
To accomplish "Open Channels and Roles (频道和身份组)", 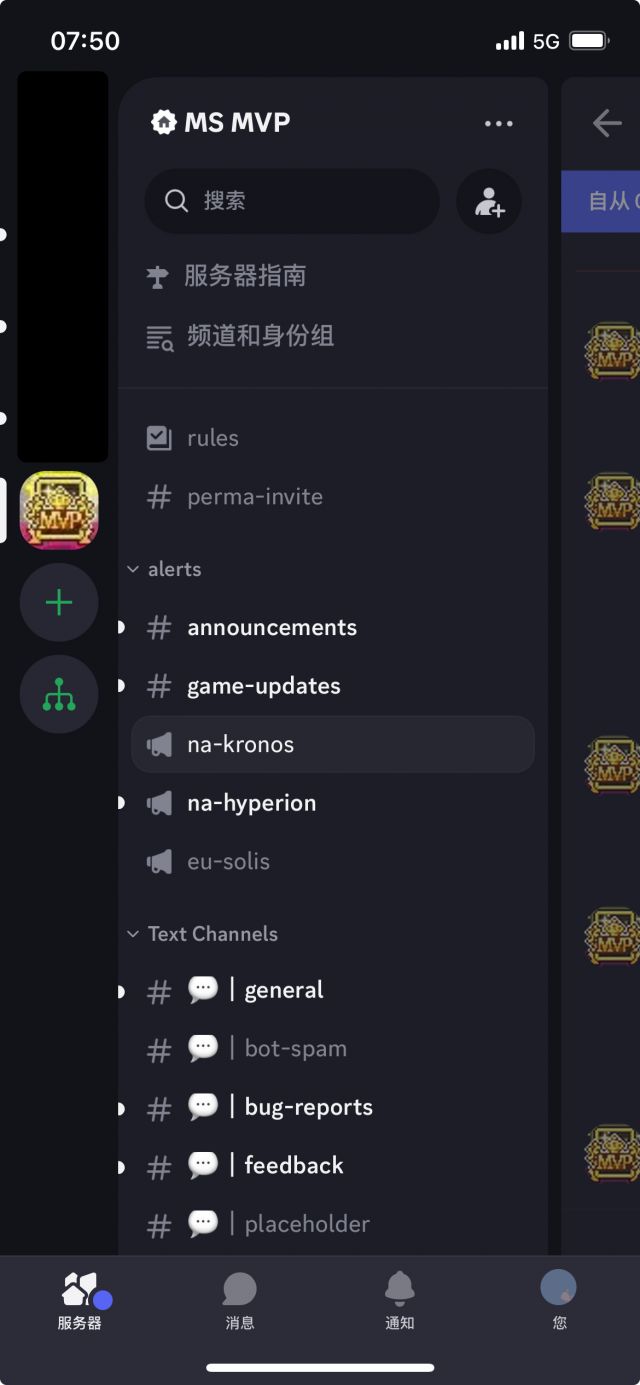I will 259,336.
